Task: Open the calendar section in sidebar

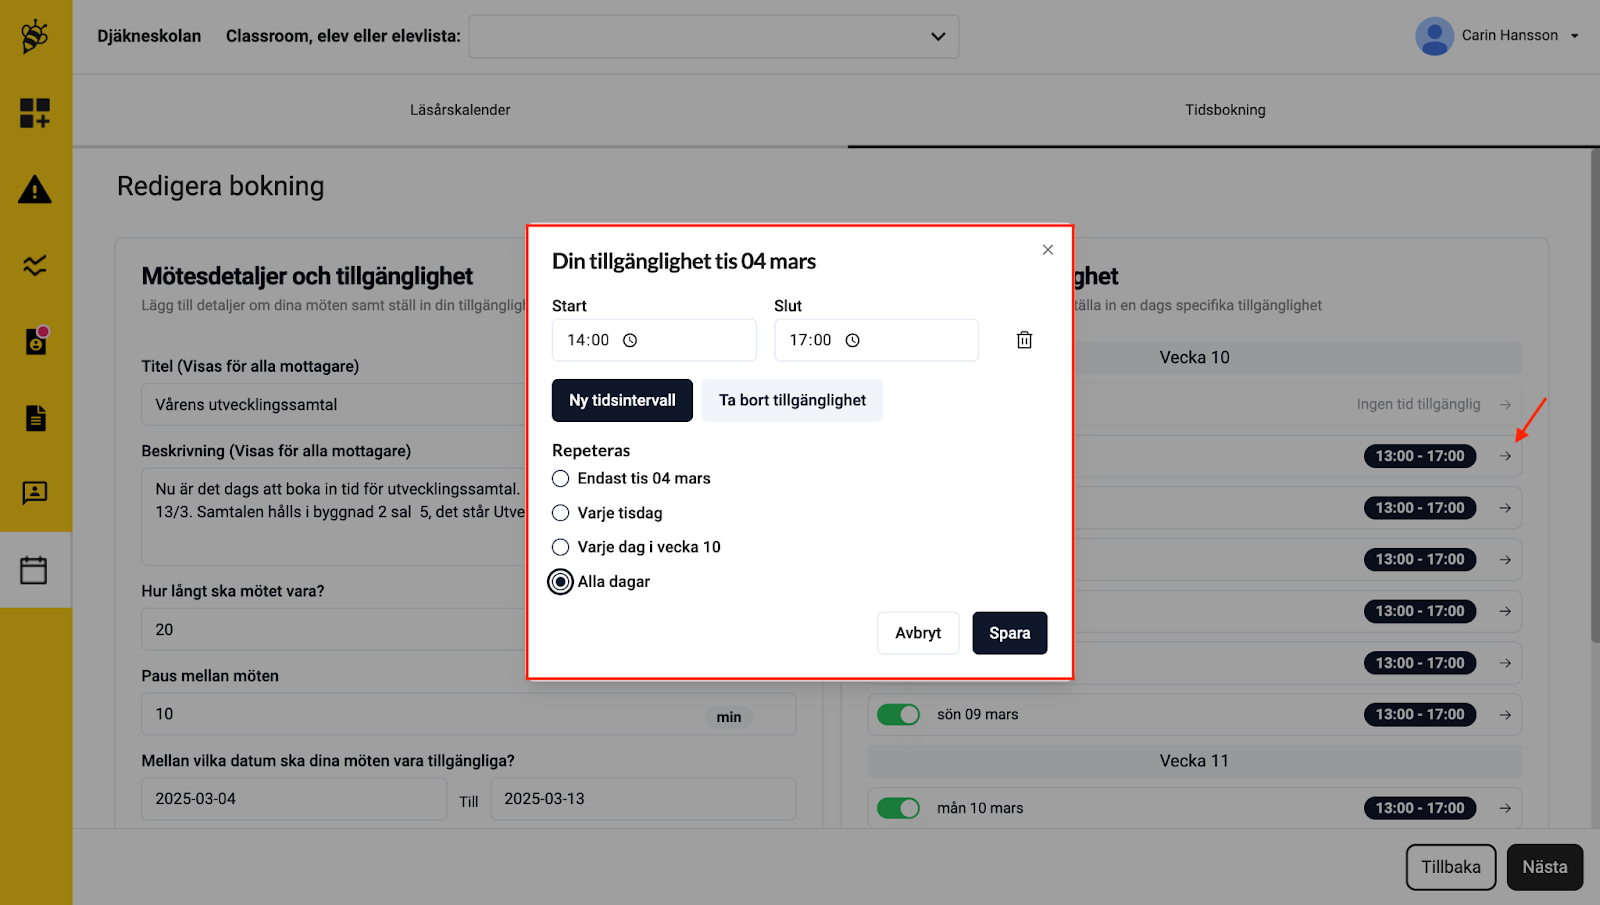Action: click(35, 570)
